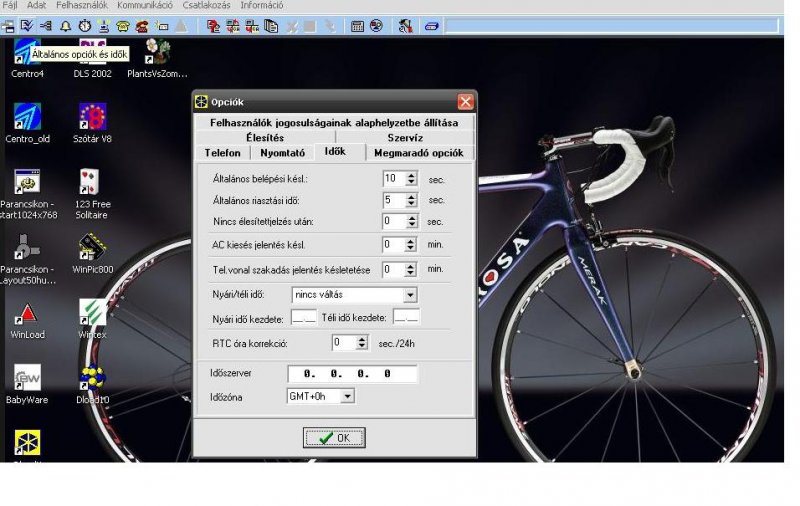Decrease the RTC óra korrekció value
Screen dimensions: 800x506
(362, 346)
